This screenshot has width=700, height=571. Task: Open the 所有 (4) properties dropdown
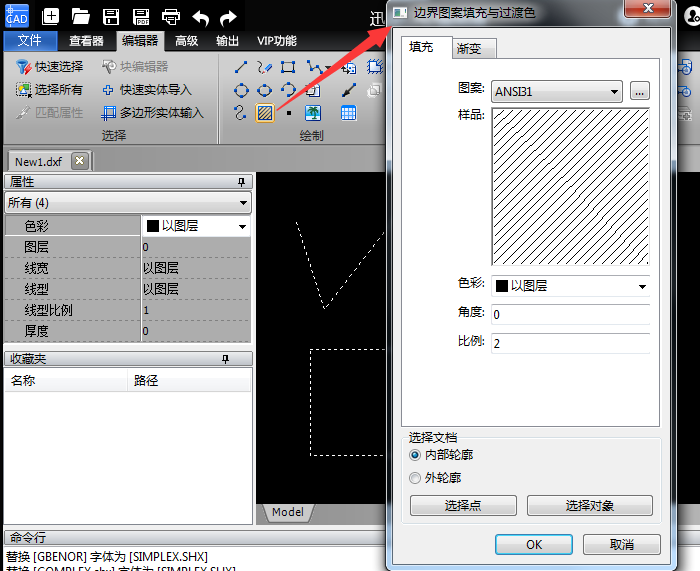[127, 203]
